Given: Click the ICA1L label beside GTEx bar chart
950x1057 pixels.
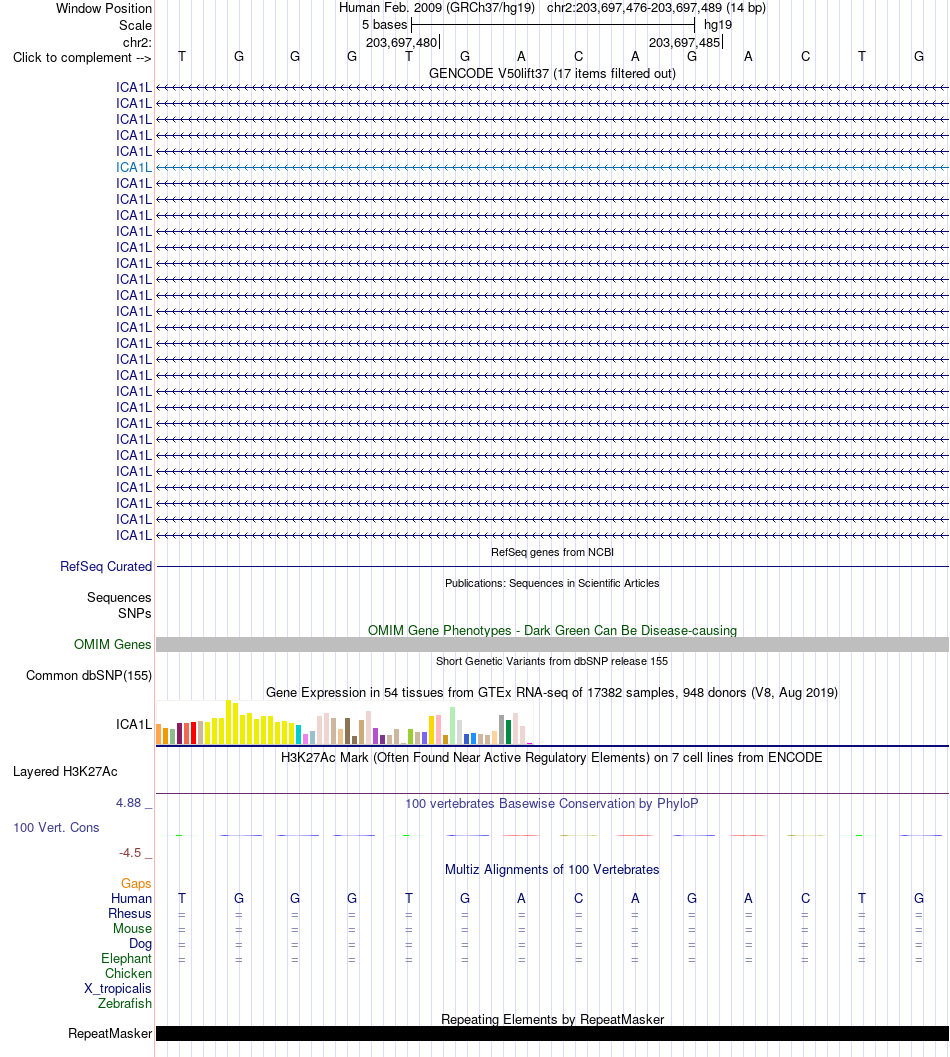Looking at the screenshot, I should point(134,725).
